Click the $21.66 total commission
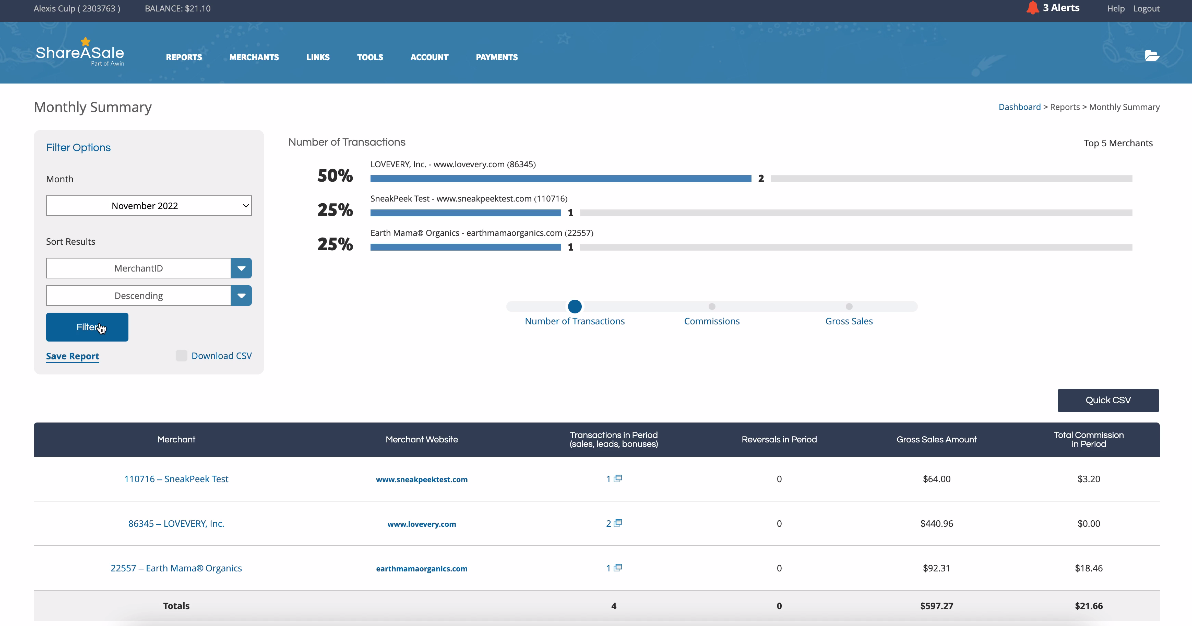This screenshot has width=1192, height=626. coord(1089,606)
